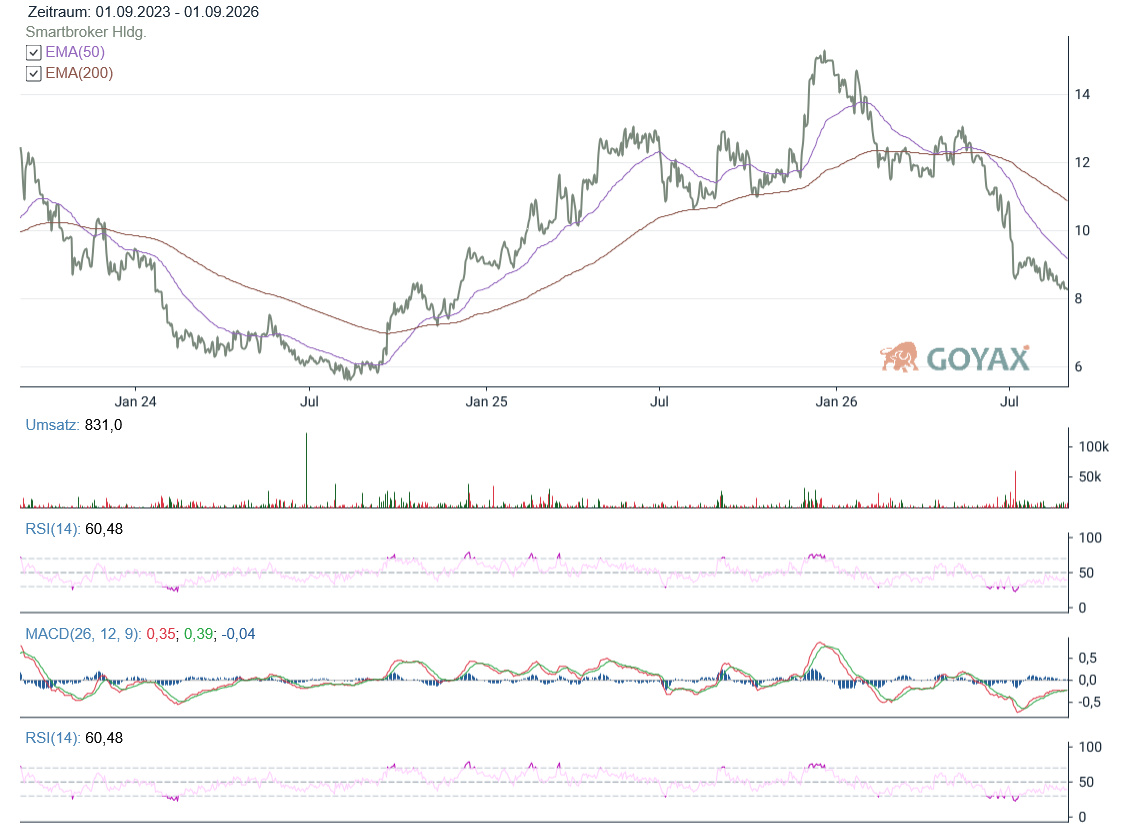Viewport: 1140px width, 826px height.
Task: Click the price peak near 15 before Jan 26
Action: (824, 54)
